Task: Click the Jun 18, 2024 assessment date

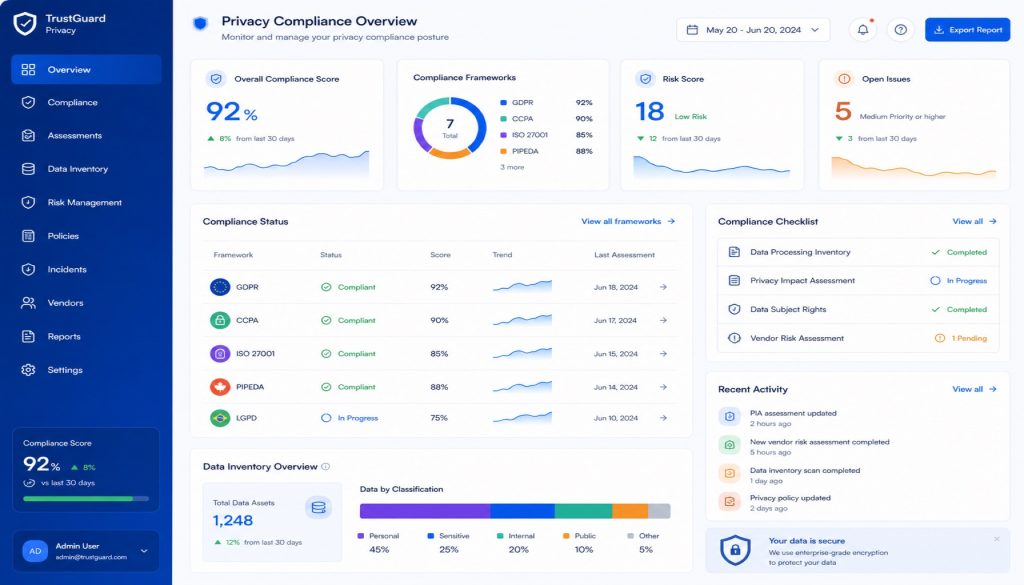Action: (x=616, y=287)
